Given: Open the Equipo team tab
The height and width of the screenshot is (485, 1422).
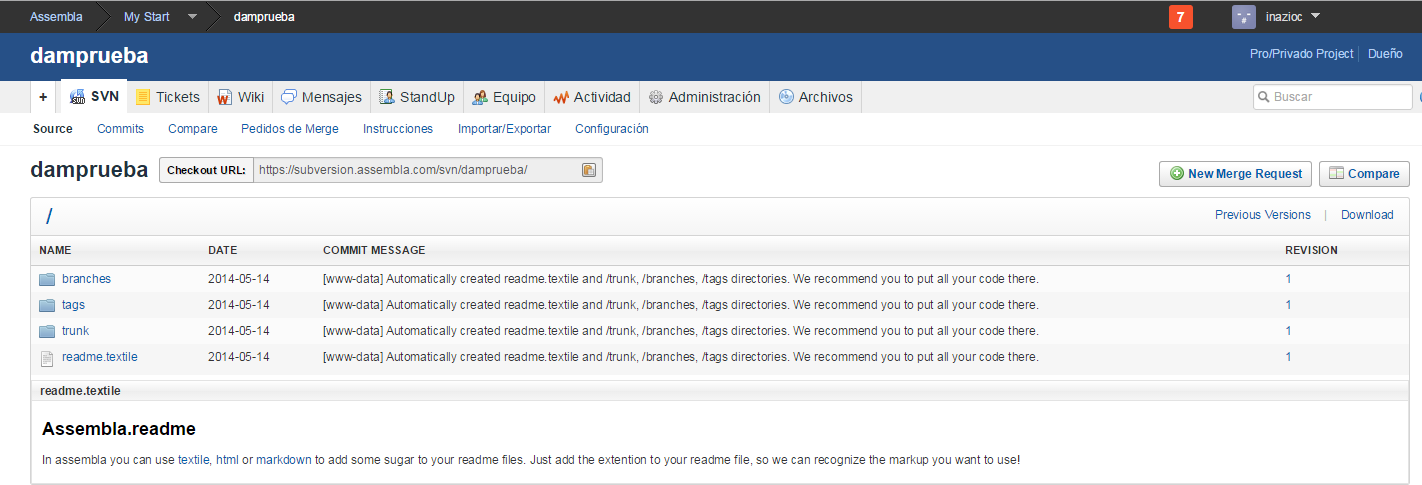Looking at the screenshot, I should 503,97.
